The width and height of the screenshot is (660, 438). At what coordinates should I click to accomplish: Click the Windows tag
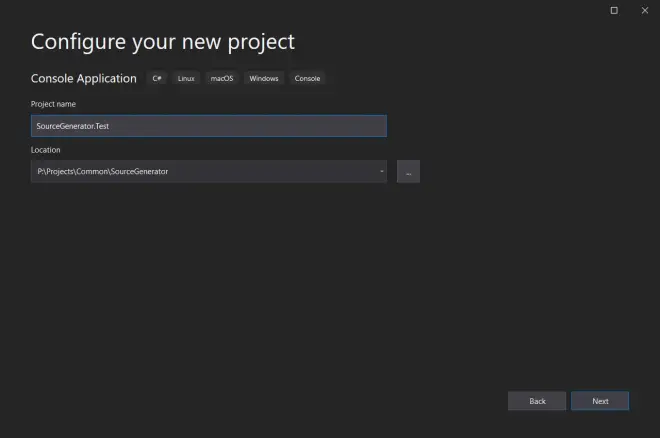(264, 78)
